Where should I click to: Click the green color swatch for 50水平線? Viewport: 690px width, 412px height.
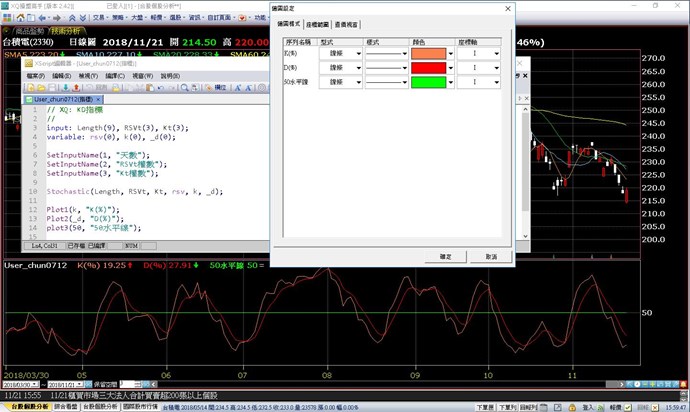(427, 82)
